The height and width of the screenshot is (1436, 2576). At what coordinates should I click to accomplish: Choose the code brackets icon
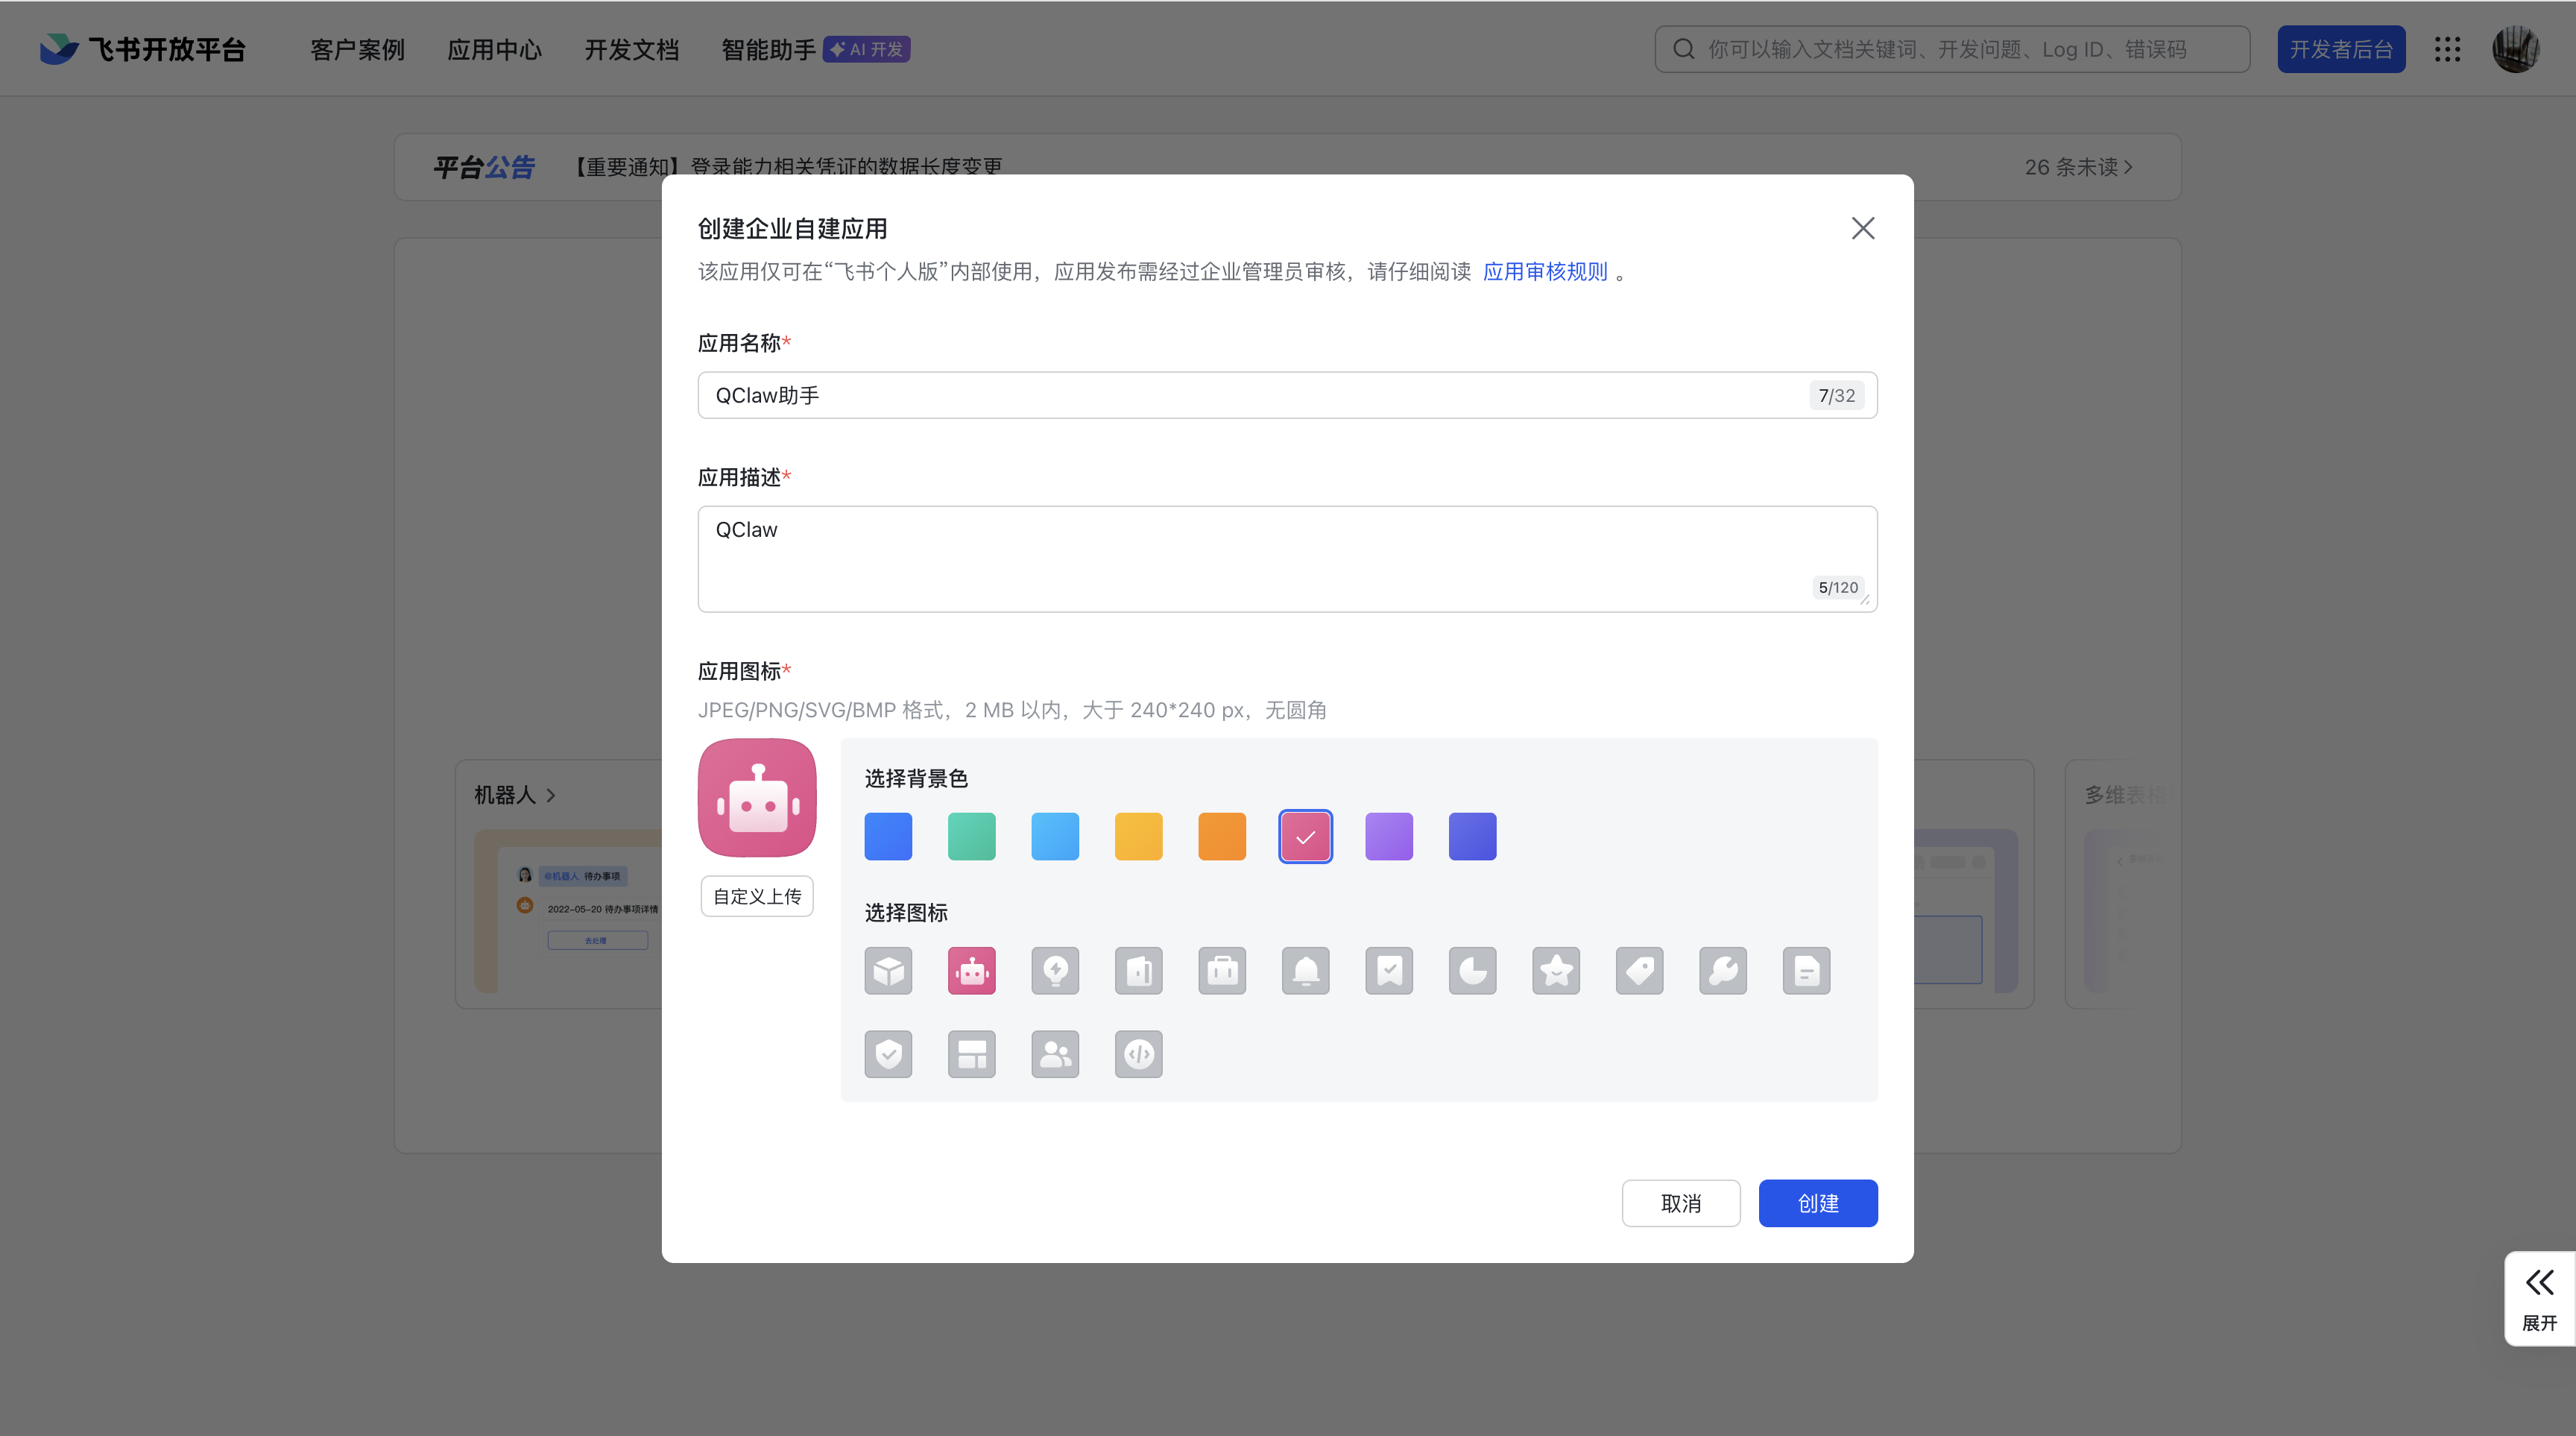click(x=1138, y=1054)
